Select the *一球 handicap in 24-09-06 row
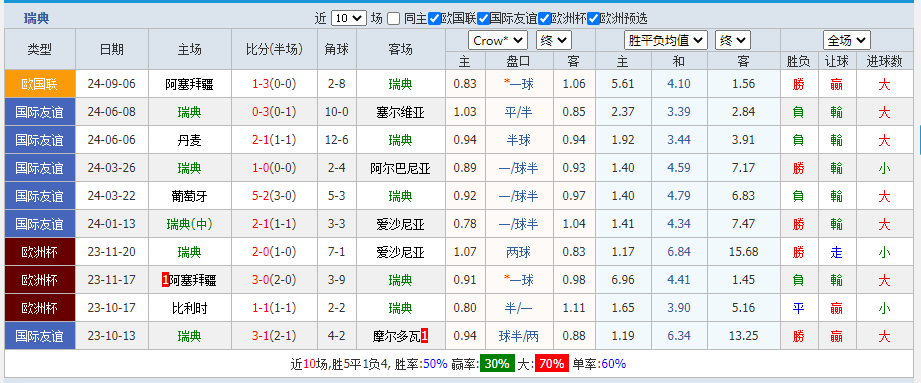This screenshot has width=921, height=383. click(519, 84)
